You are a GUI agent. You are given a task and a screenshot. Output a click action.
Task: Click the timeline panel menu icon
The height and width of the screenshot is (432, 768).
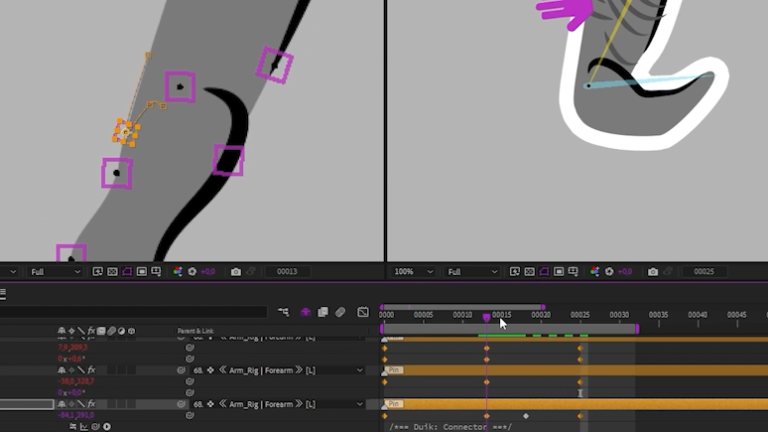4,294
